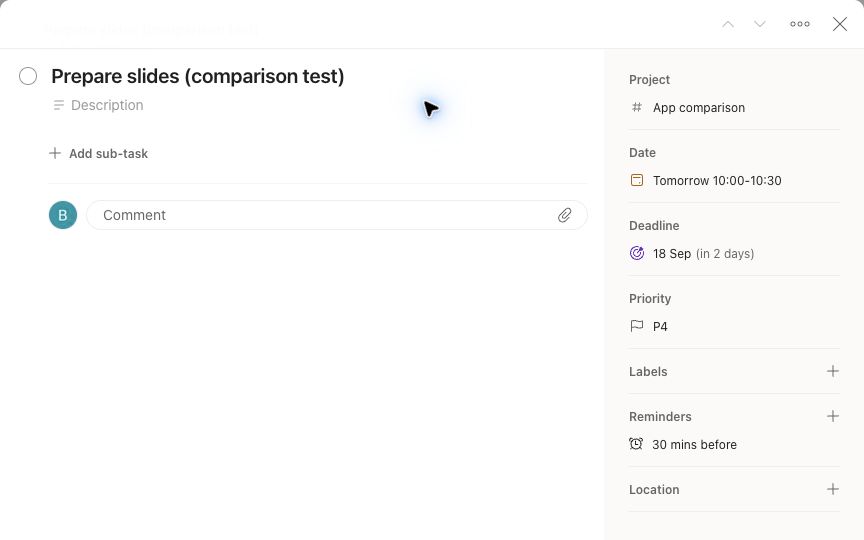Click the Date section heading
The width and height of the screenshot is (864, 540).
[x=642, y=153]
